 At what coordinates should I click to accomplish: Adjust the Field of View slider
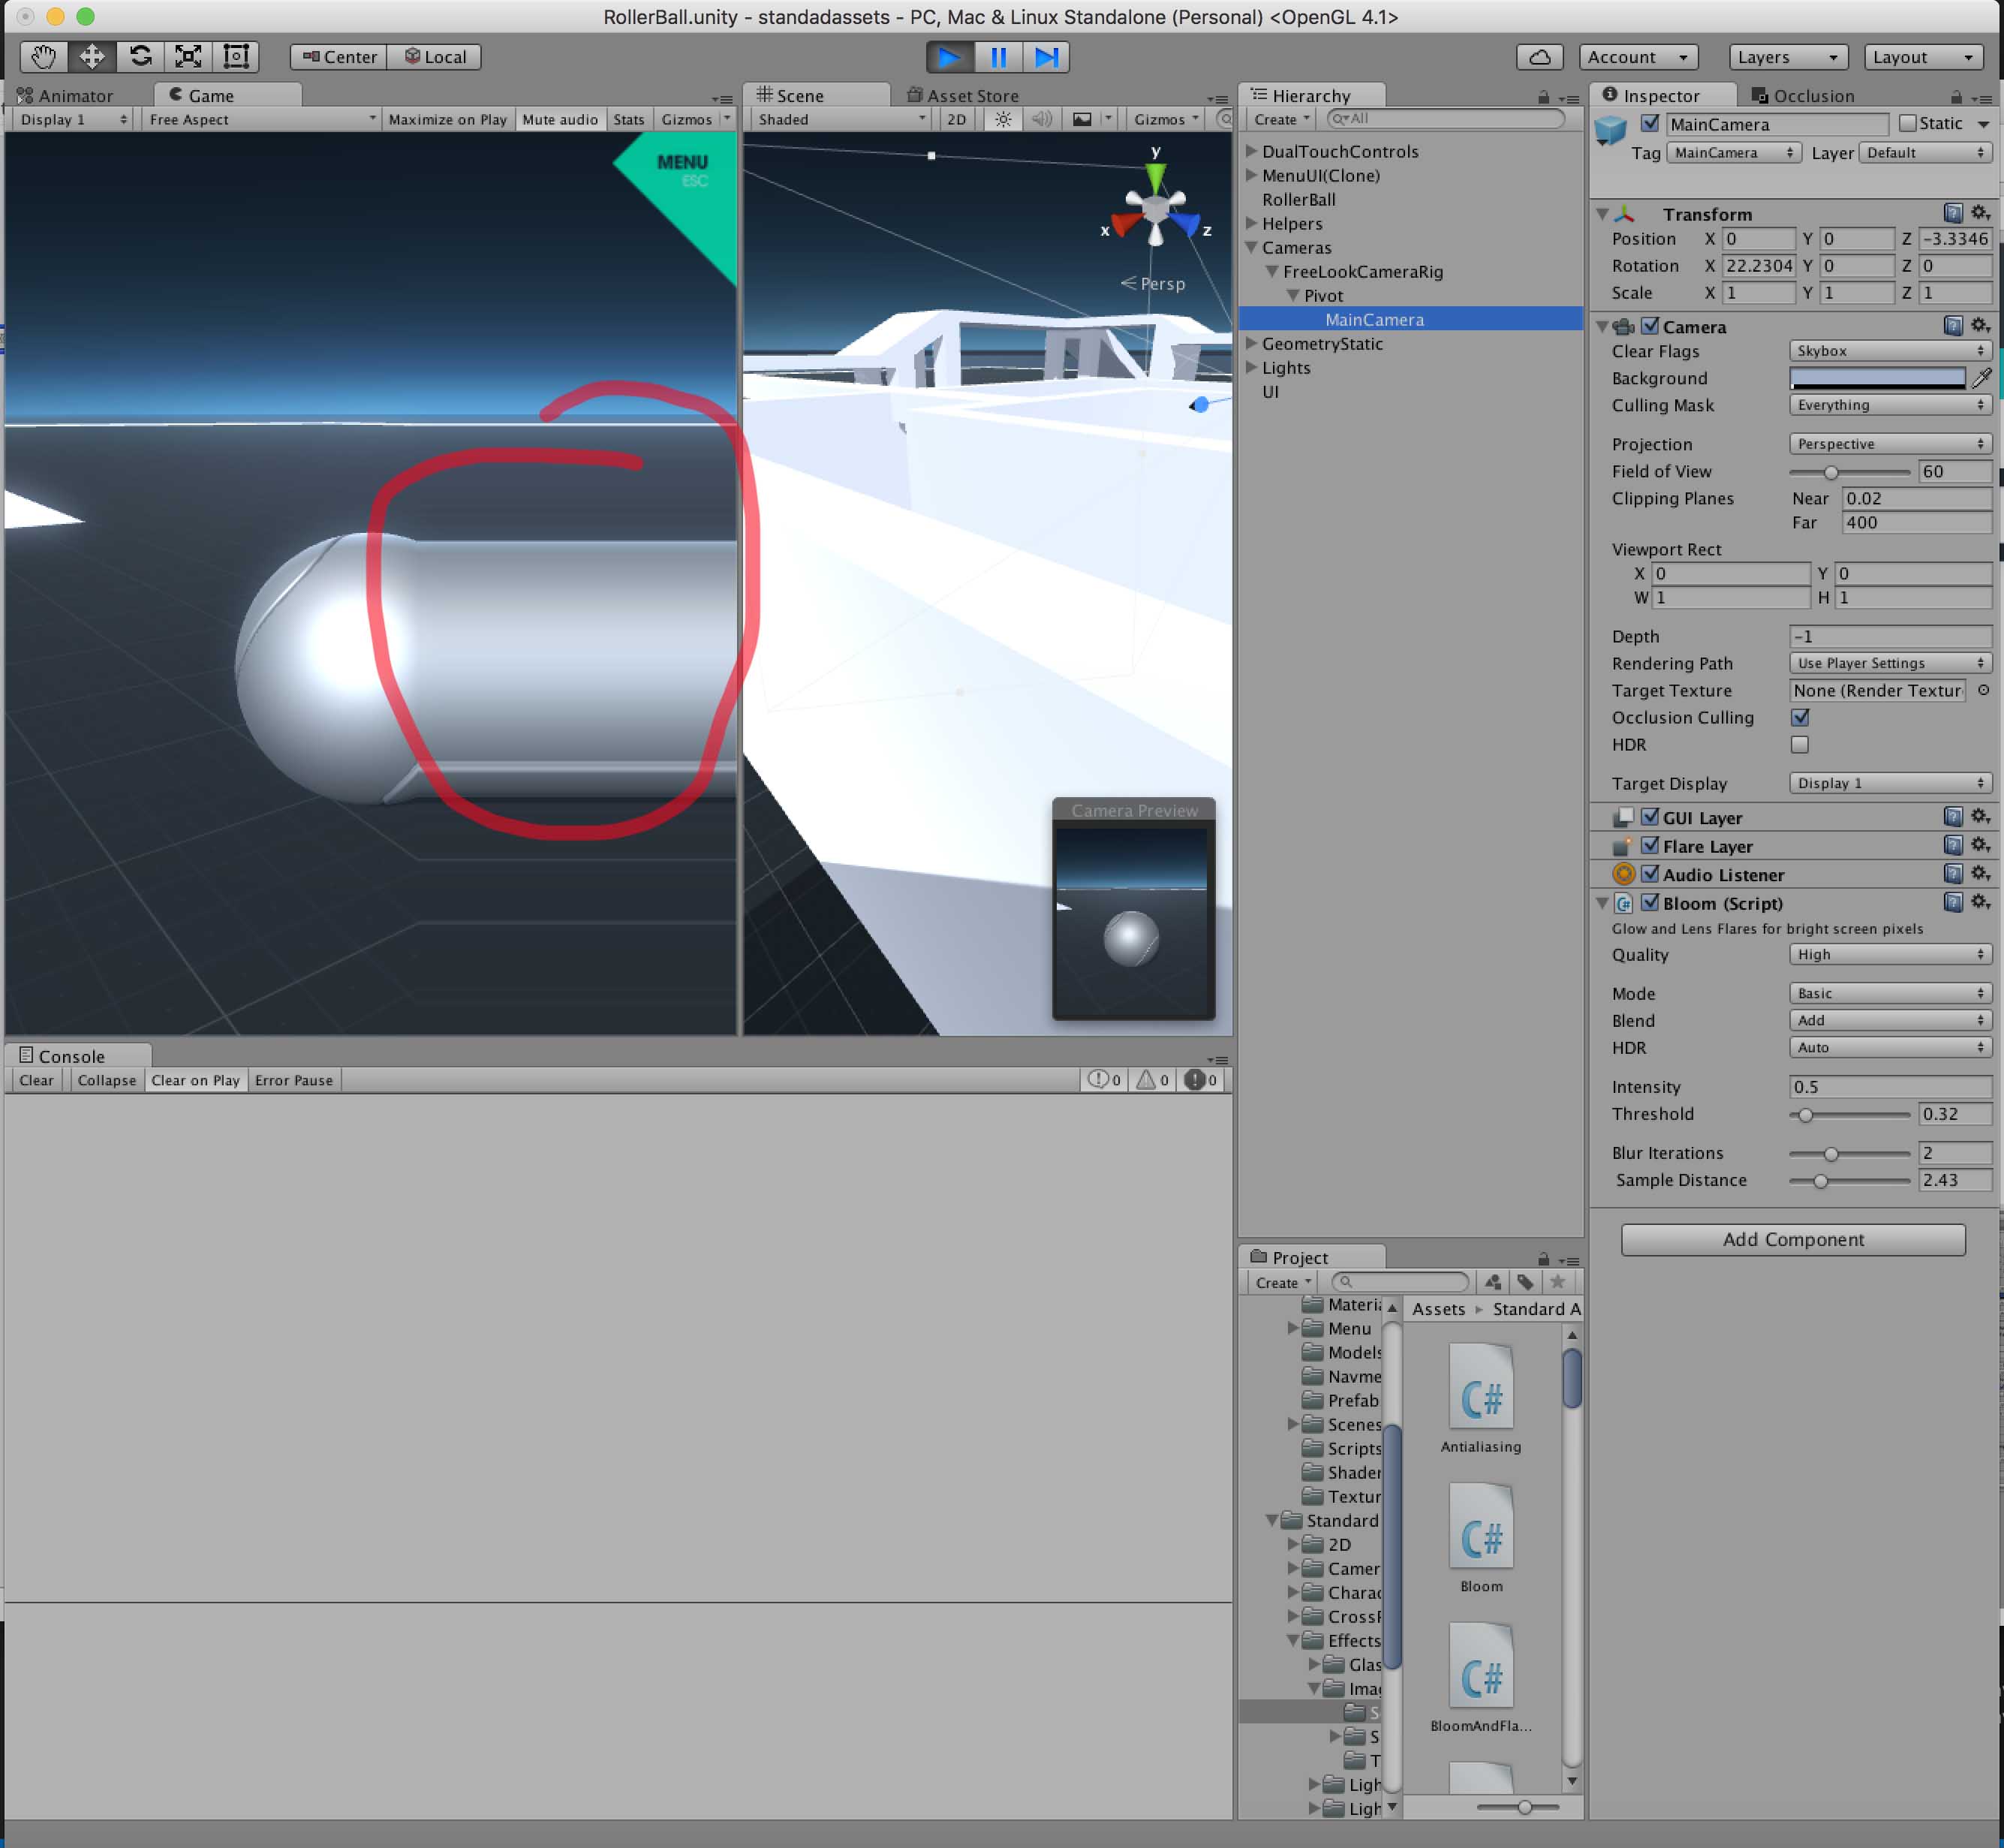(1849, 472)
